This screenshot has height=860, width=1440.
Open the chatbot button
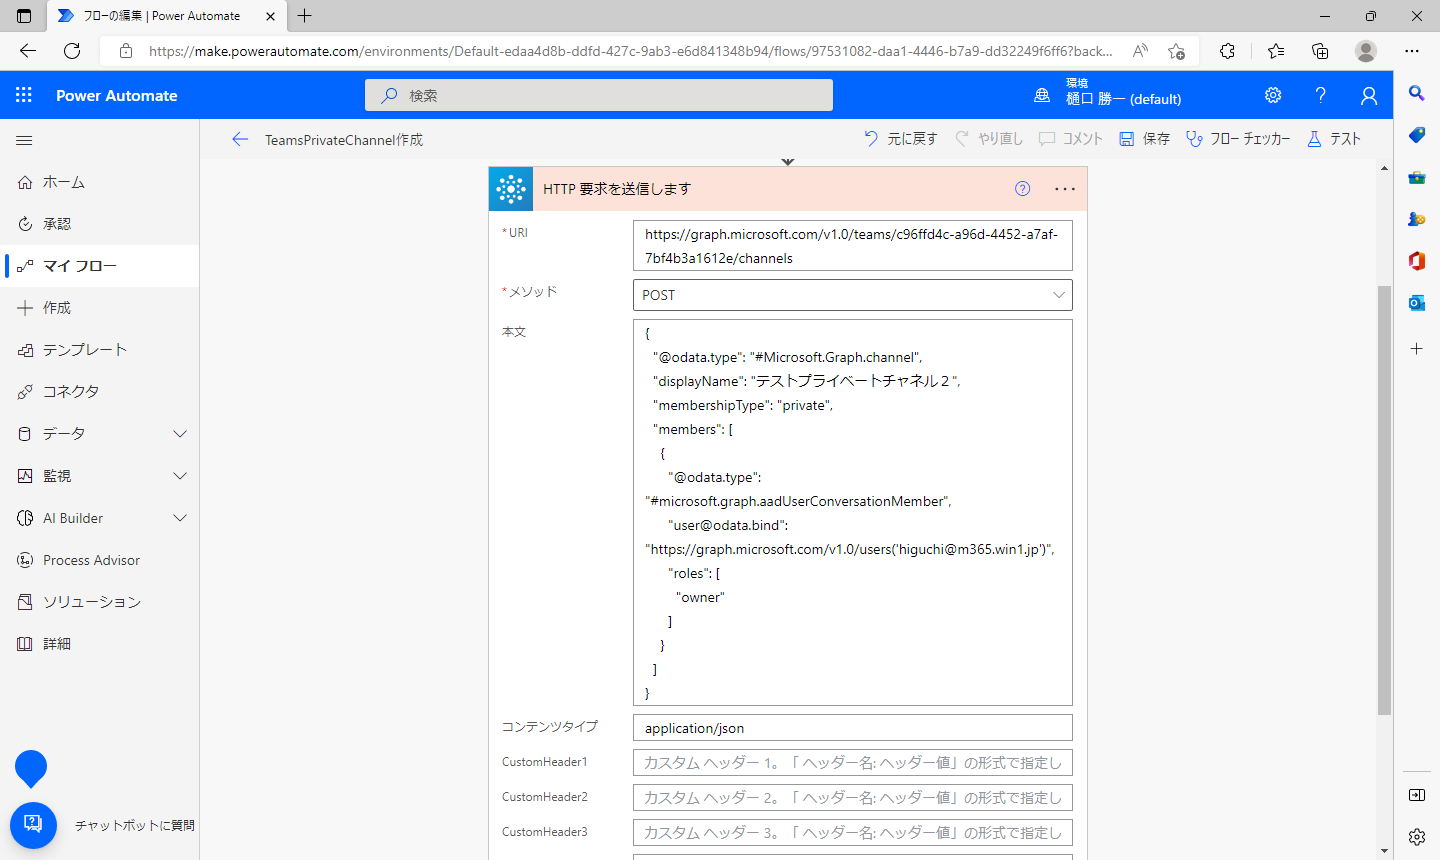coord(33,825)
